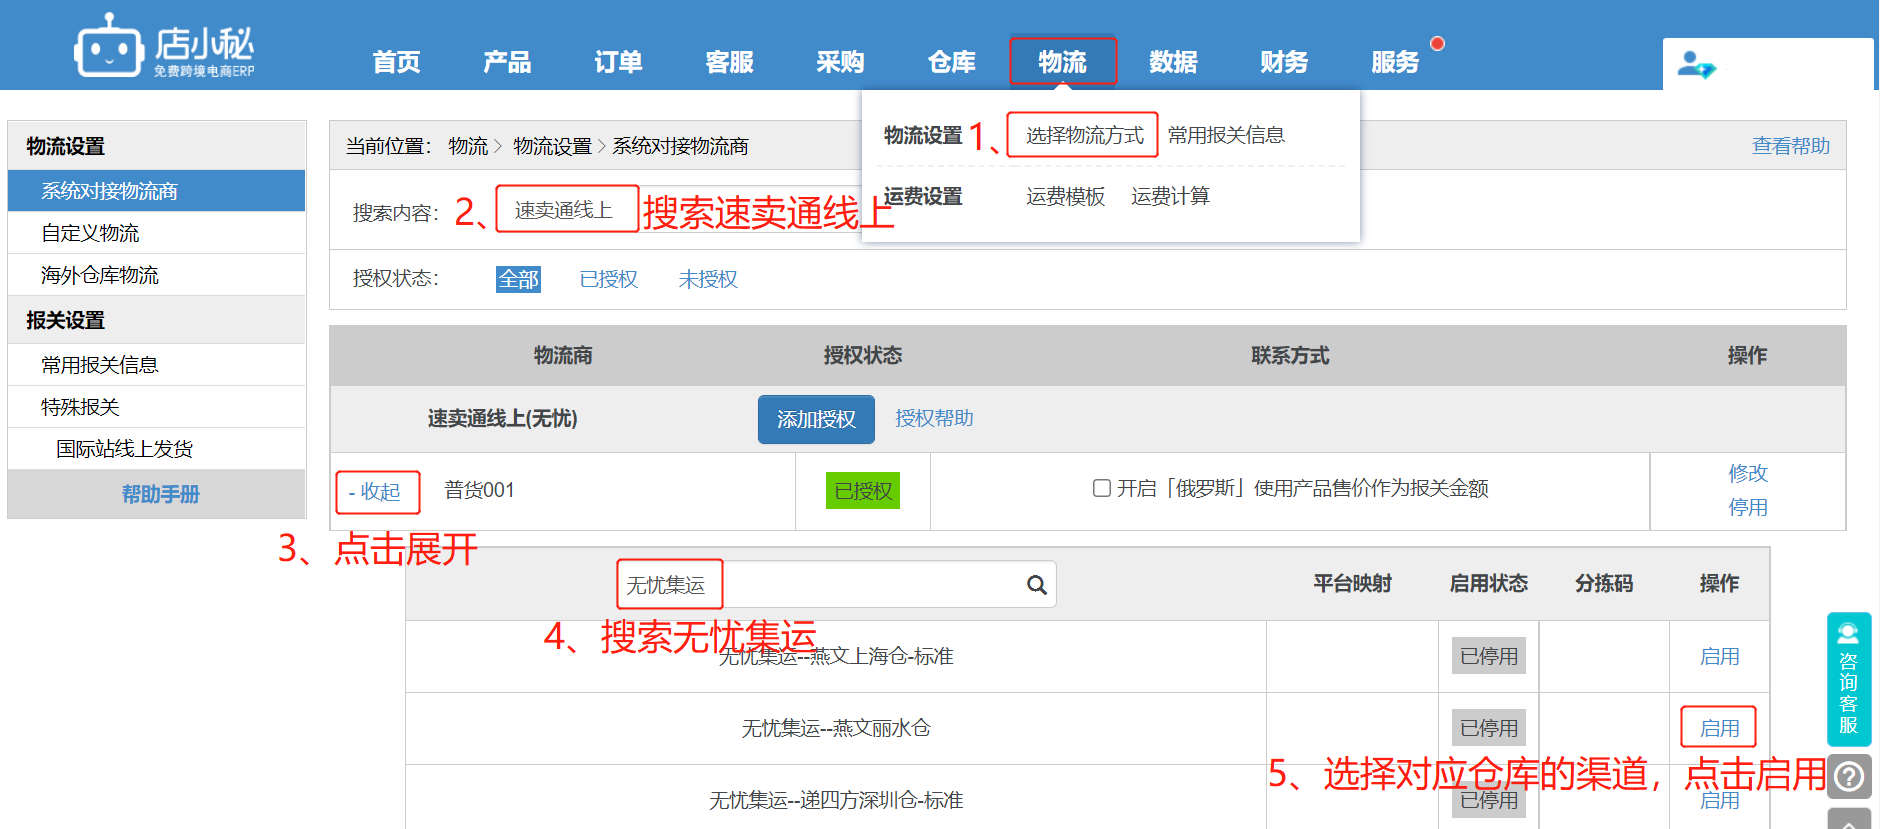Click row text 无忧集运--燕文丽水仓
Image resolution: width=1880 pixels, height=829 pixels.
[836, 728]
